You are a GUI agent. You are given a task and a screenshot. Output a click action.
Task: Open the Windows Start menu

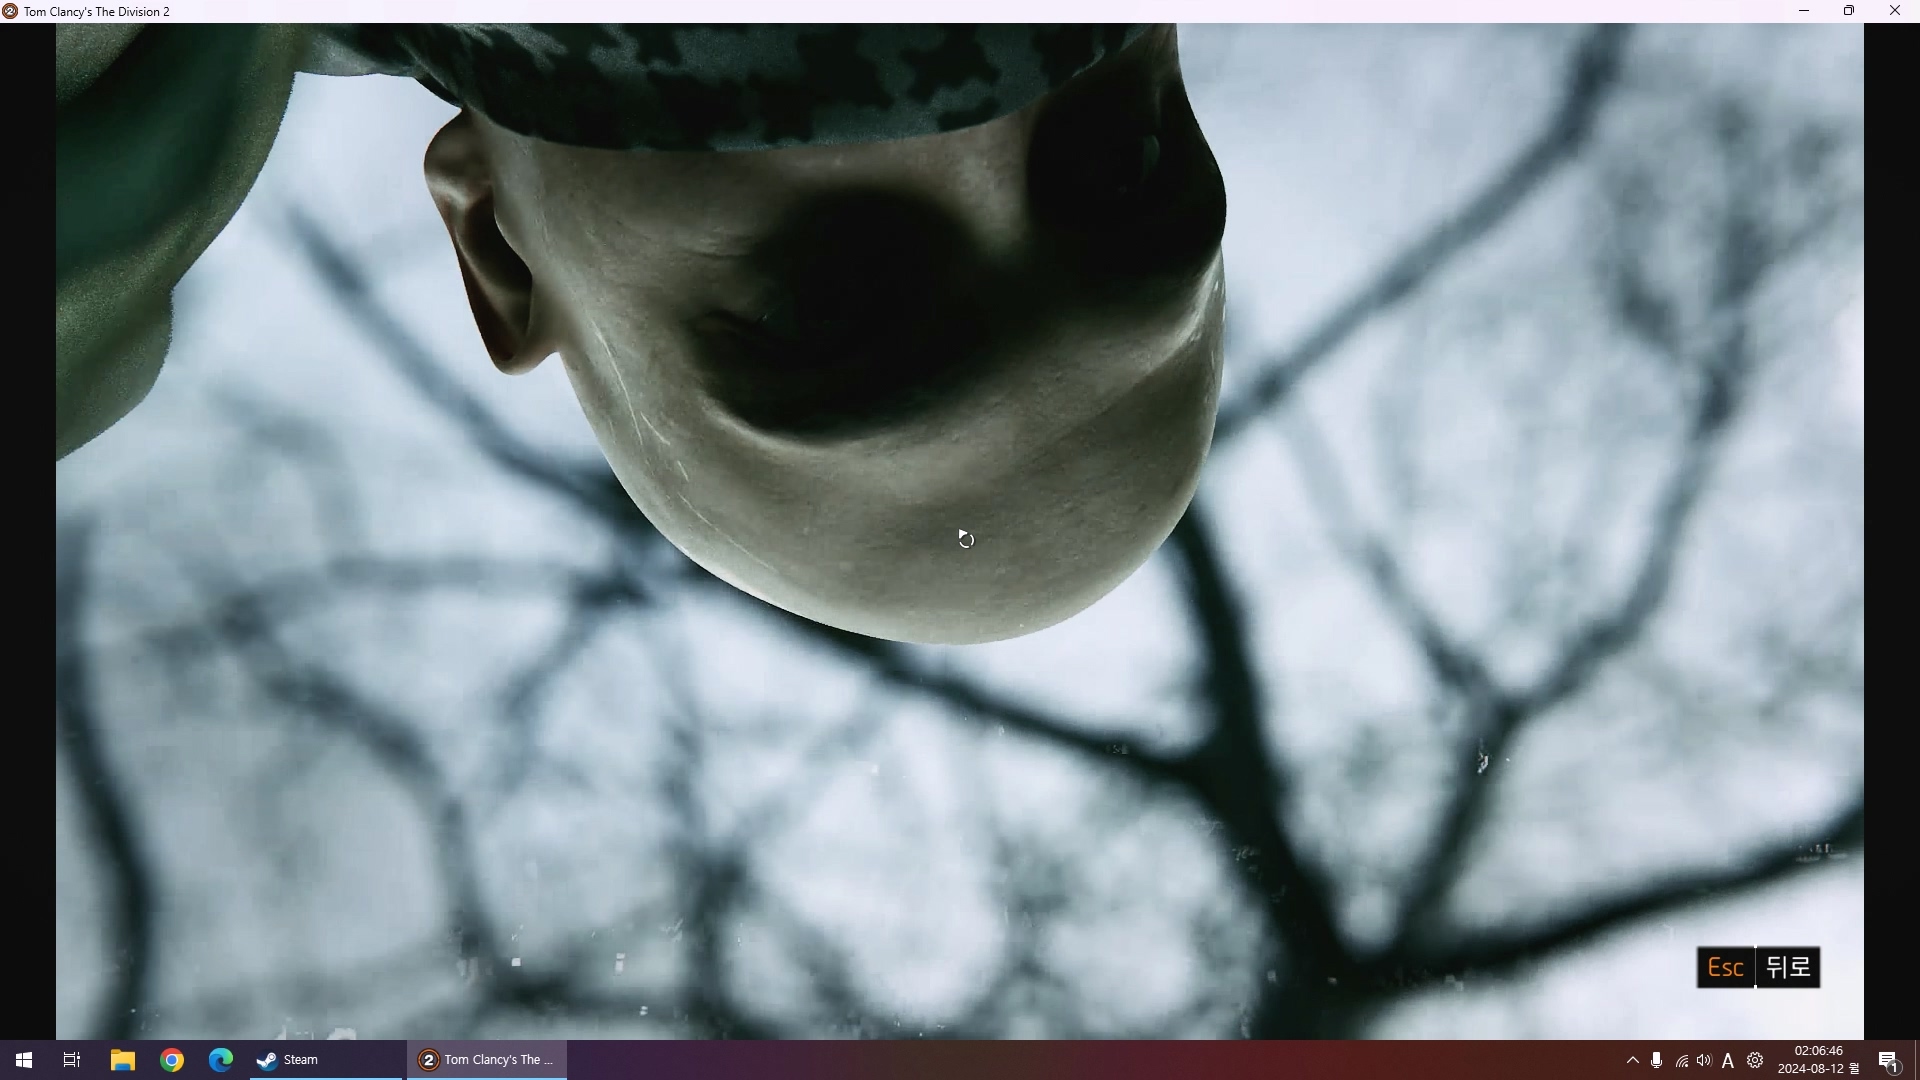24,1060
